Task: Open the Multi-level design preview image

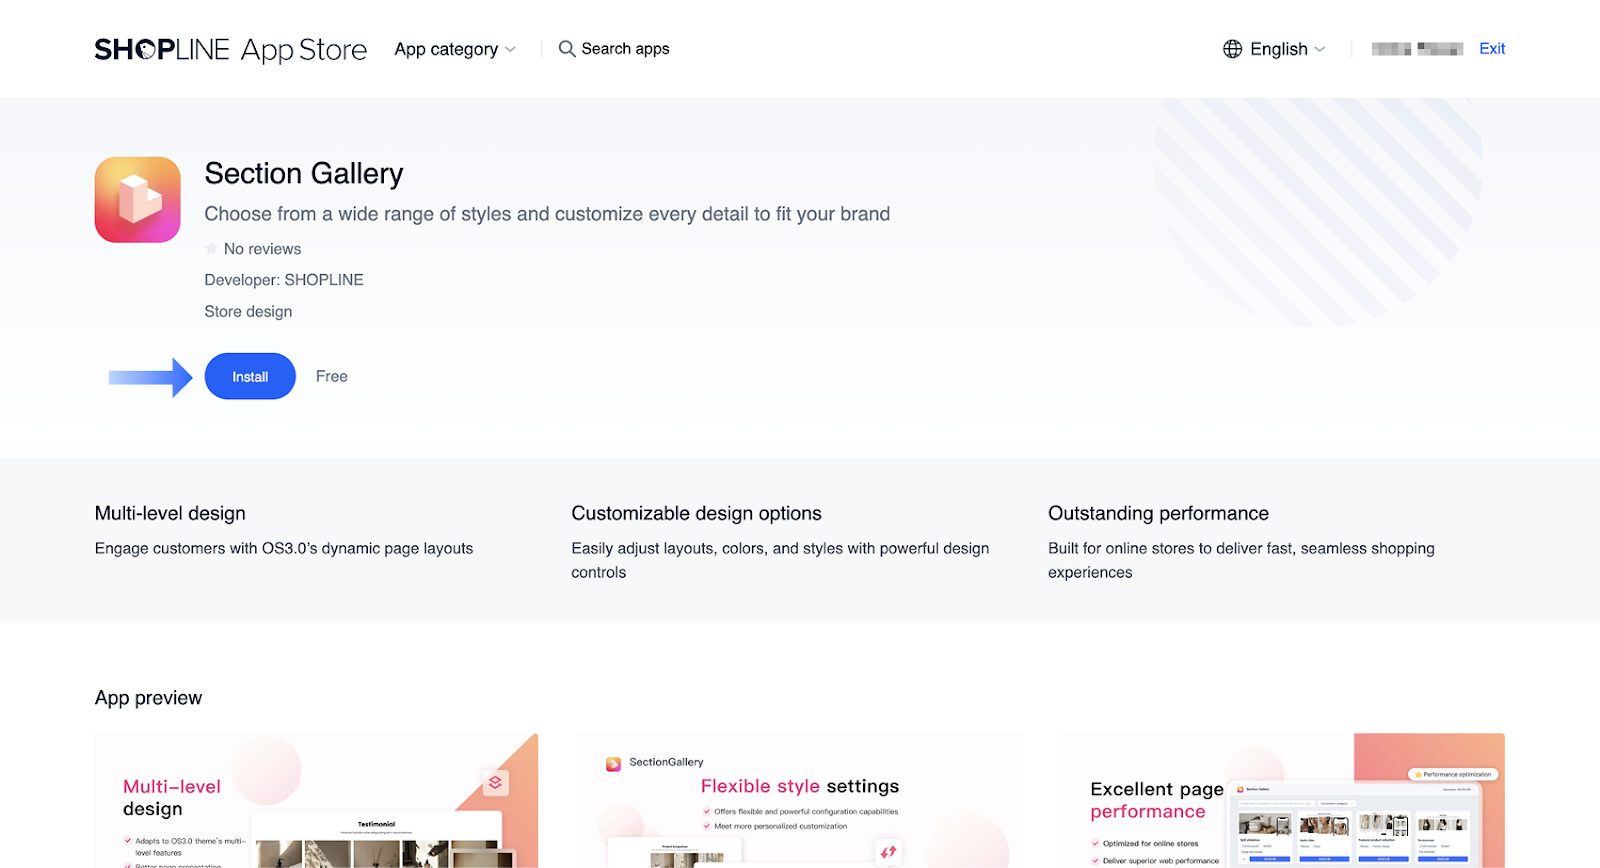Action: point(317,800)
